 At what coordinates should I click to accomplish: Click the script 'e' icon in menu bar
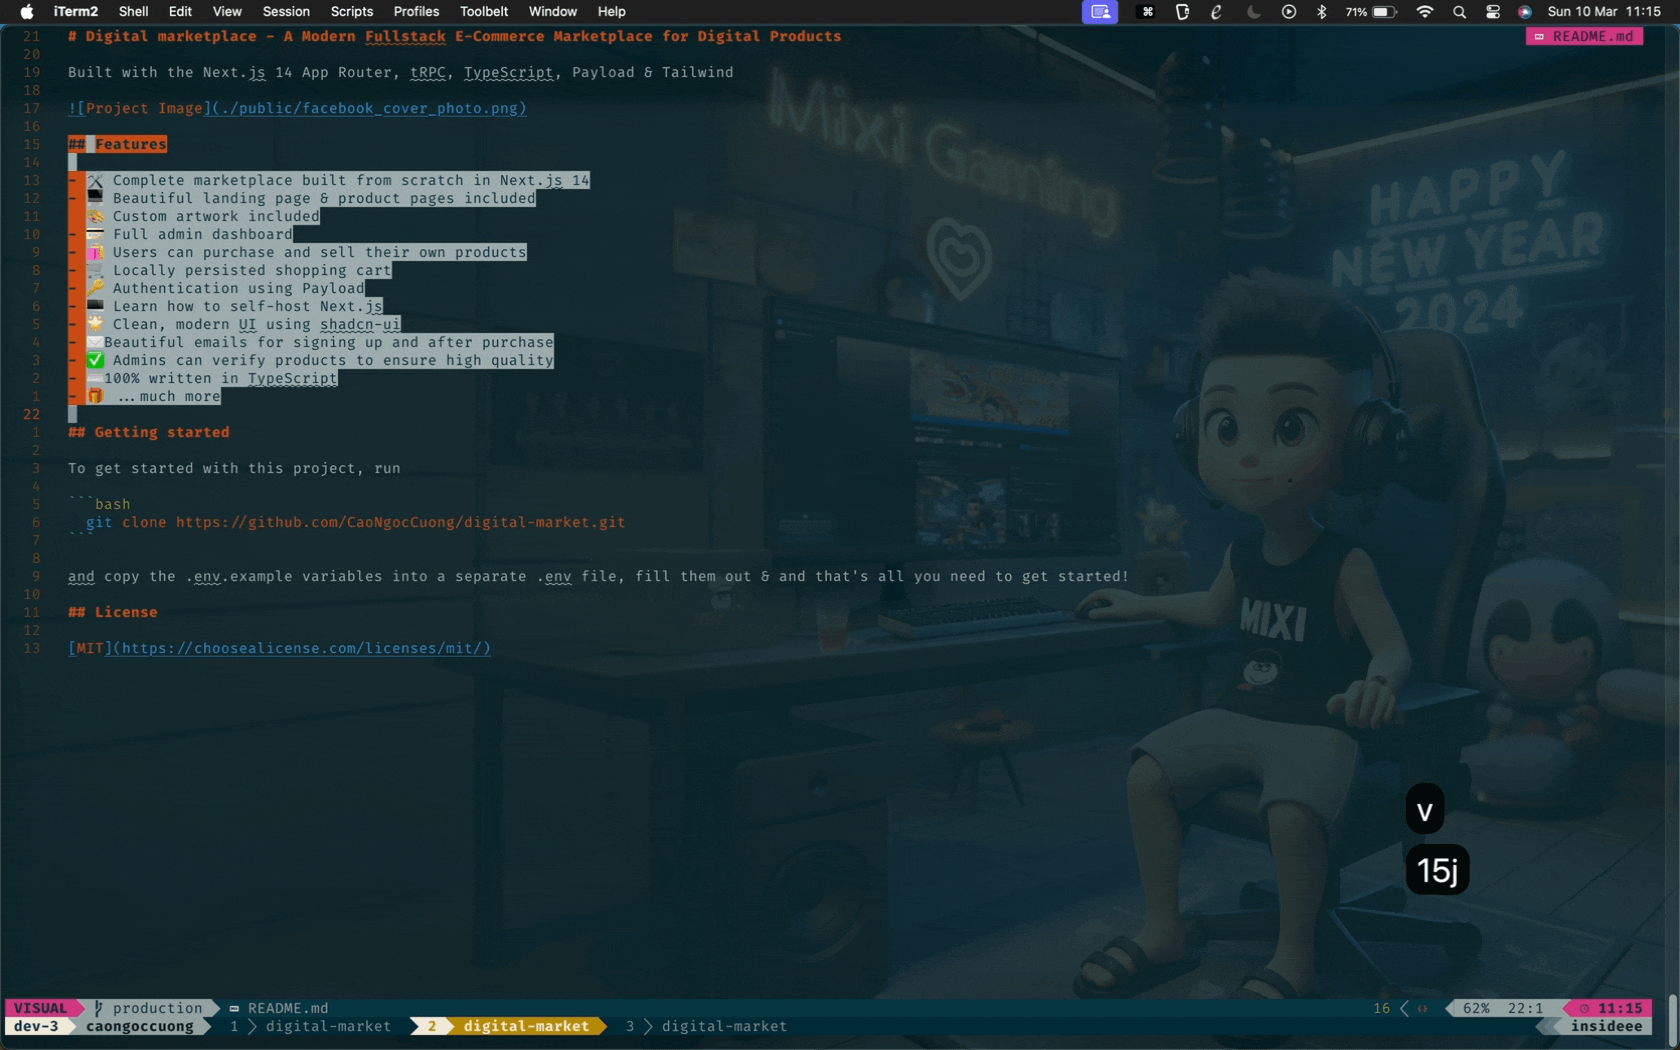coord(1217,12)
